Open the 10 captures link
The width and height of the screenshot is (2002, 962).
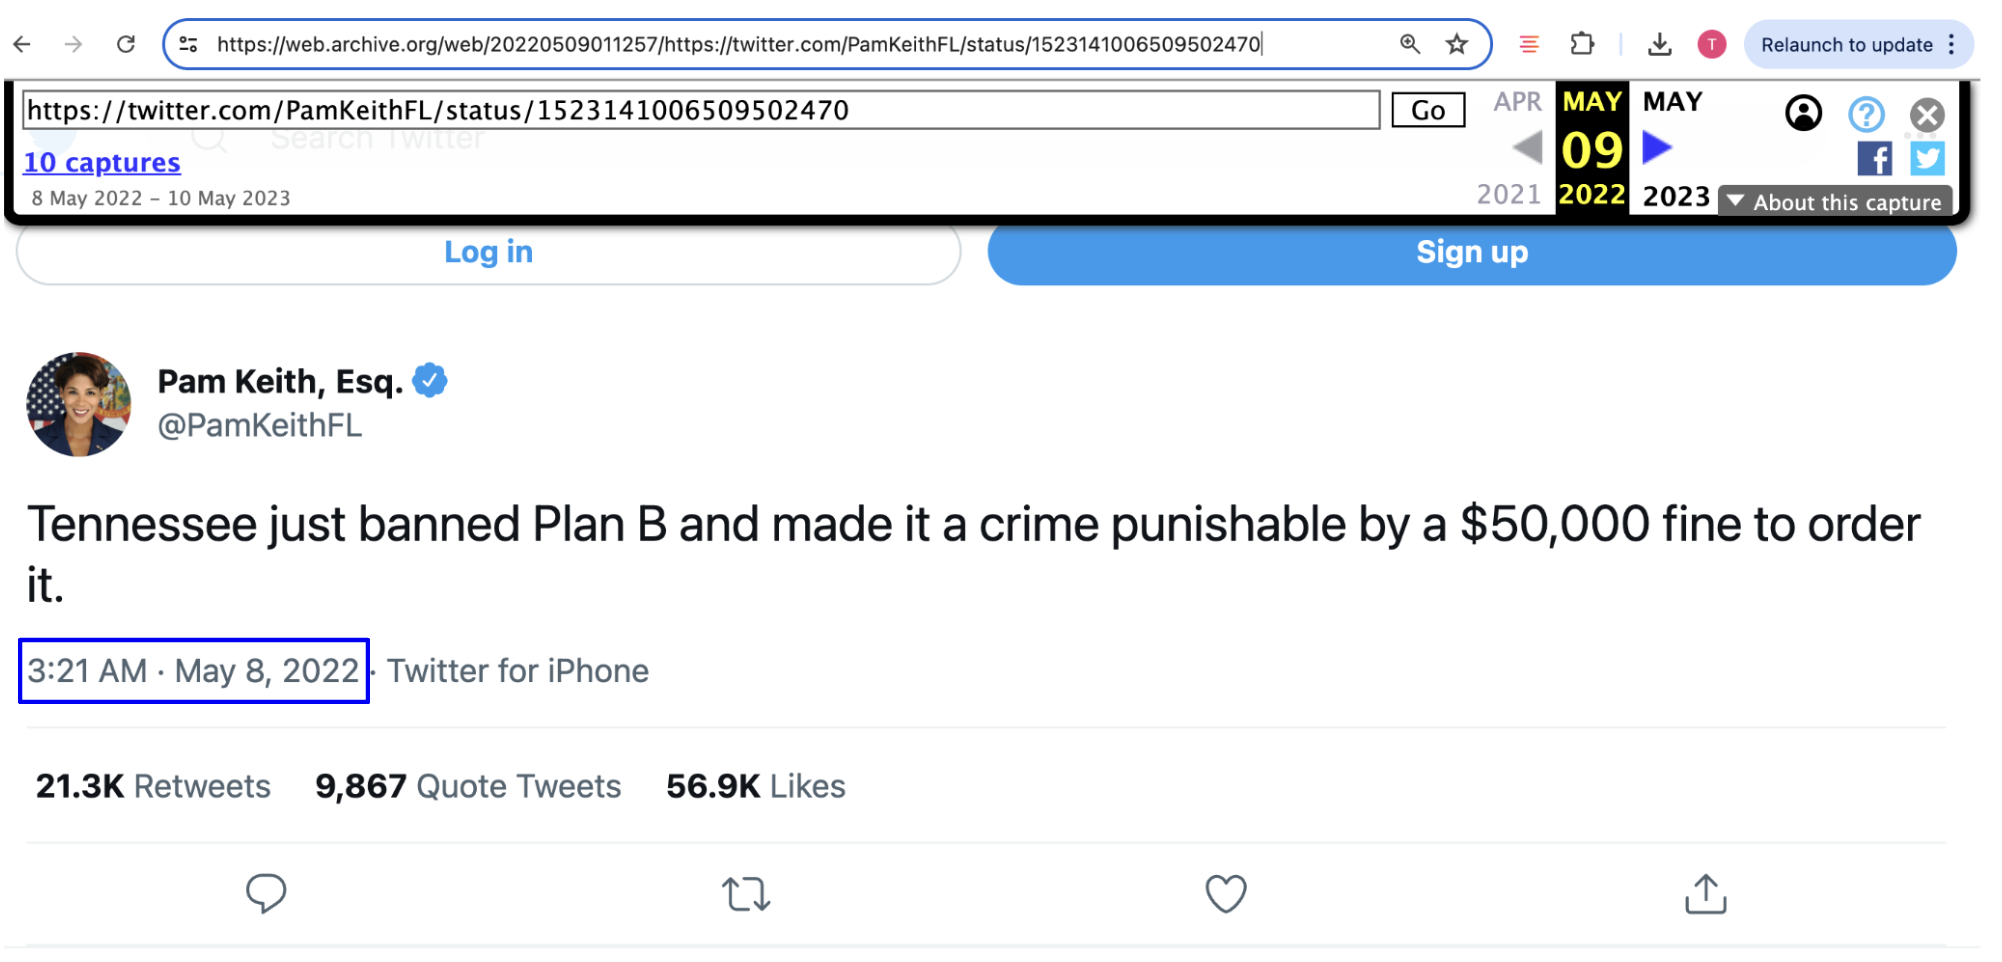point(102,162)
